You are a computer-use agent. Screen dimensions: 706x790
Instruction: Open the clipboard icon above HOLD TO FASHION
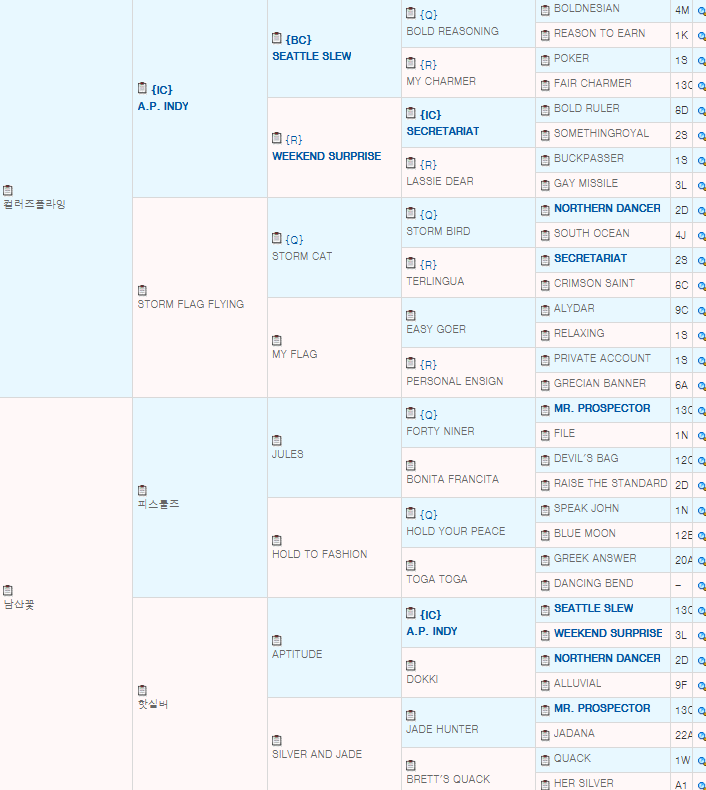[x=277, y=540]
